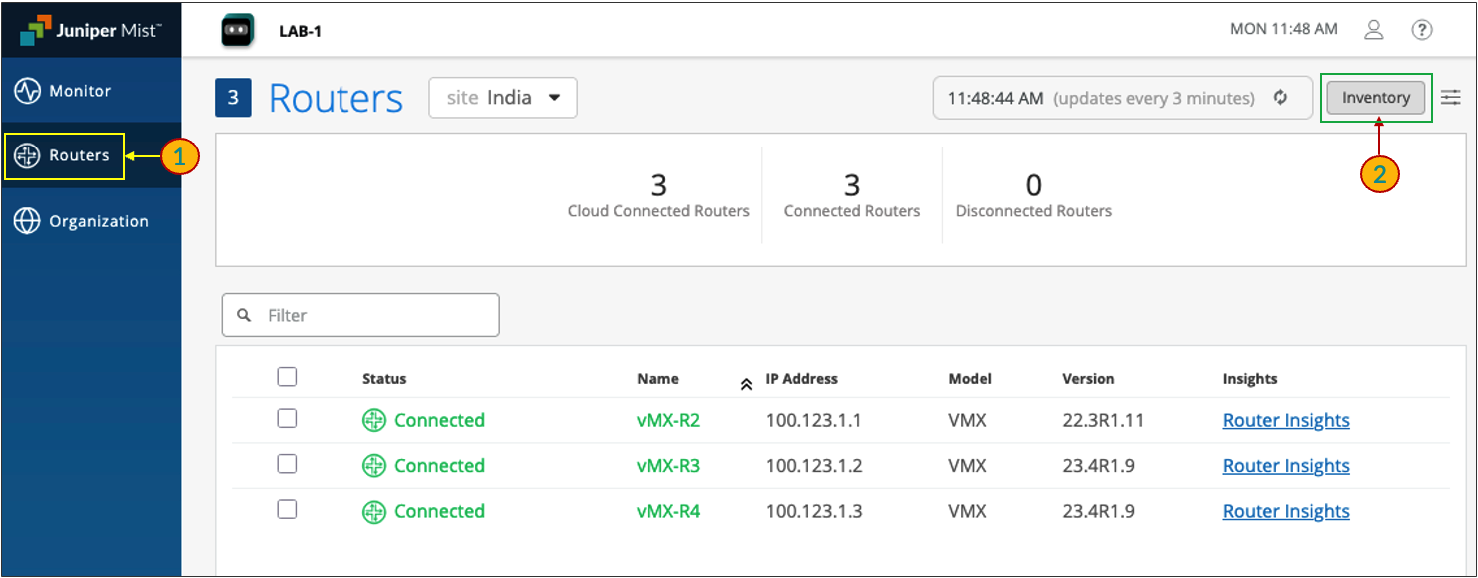Tick the checkbox for vMX-R3
The width and height of the screenshot is (1478, 578).
click(x=287, y=464)
